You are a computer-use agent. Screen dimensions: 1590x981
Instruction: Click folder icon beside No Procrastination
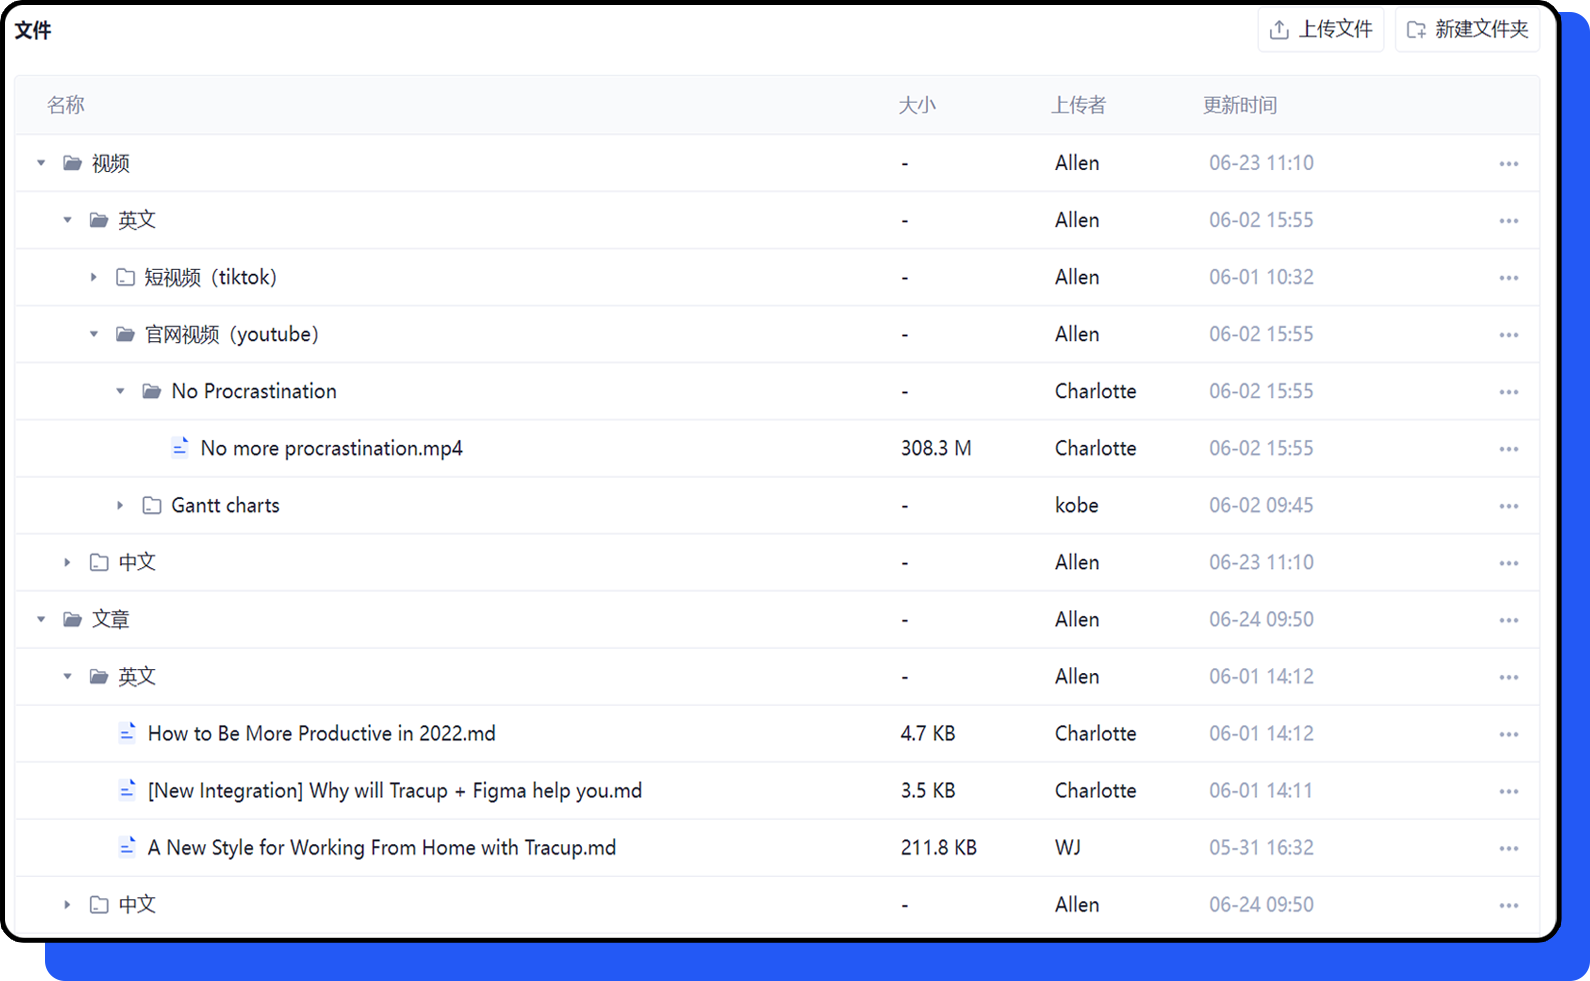151,391
